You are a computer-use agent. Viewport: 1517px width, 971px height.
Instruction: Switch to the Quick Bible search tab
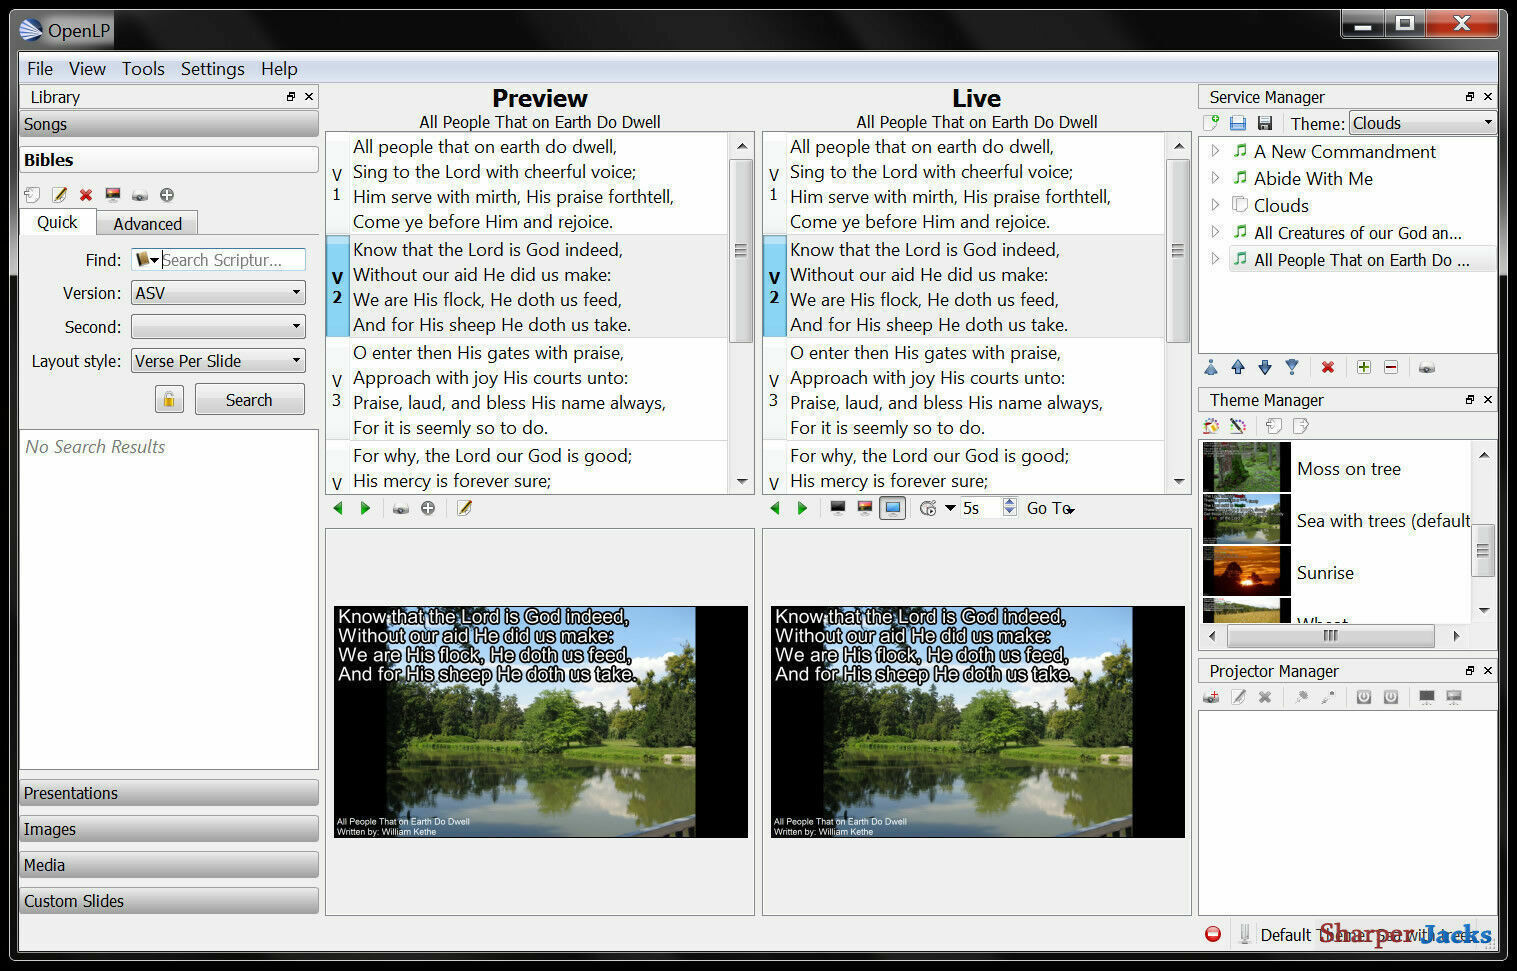click(57, 222)
